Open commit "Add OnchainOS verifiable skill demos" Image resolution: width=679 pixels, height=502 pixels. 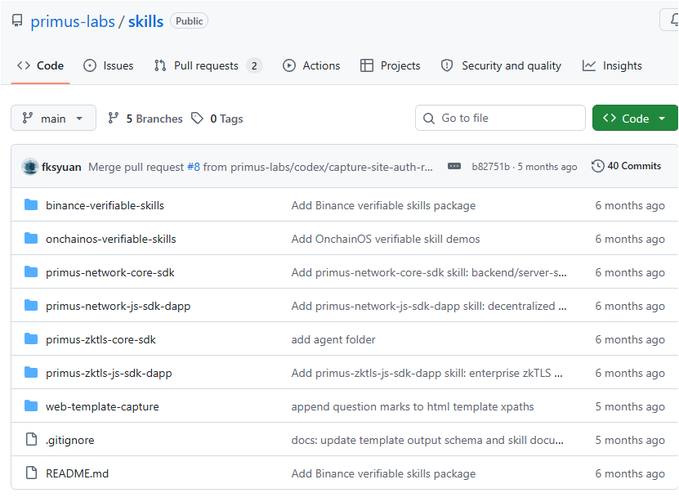385,239
